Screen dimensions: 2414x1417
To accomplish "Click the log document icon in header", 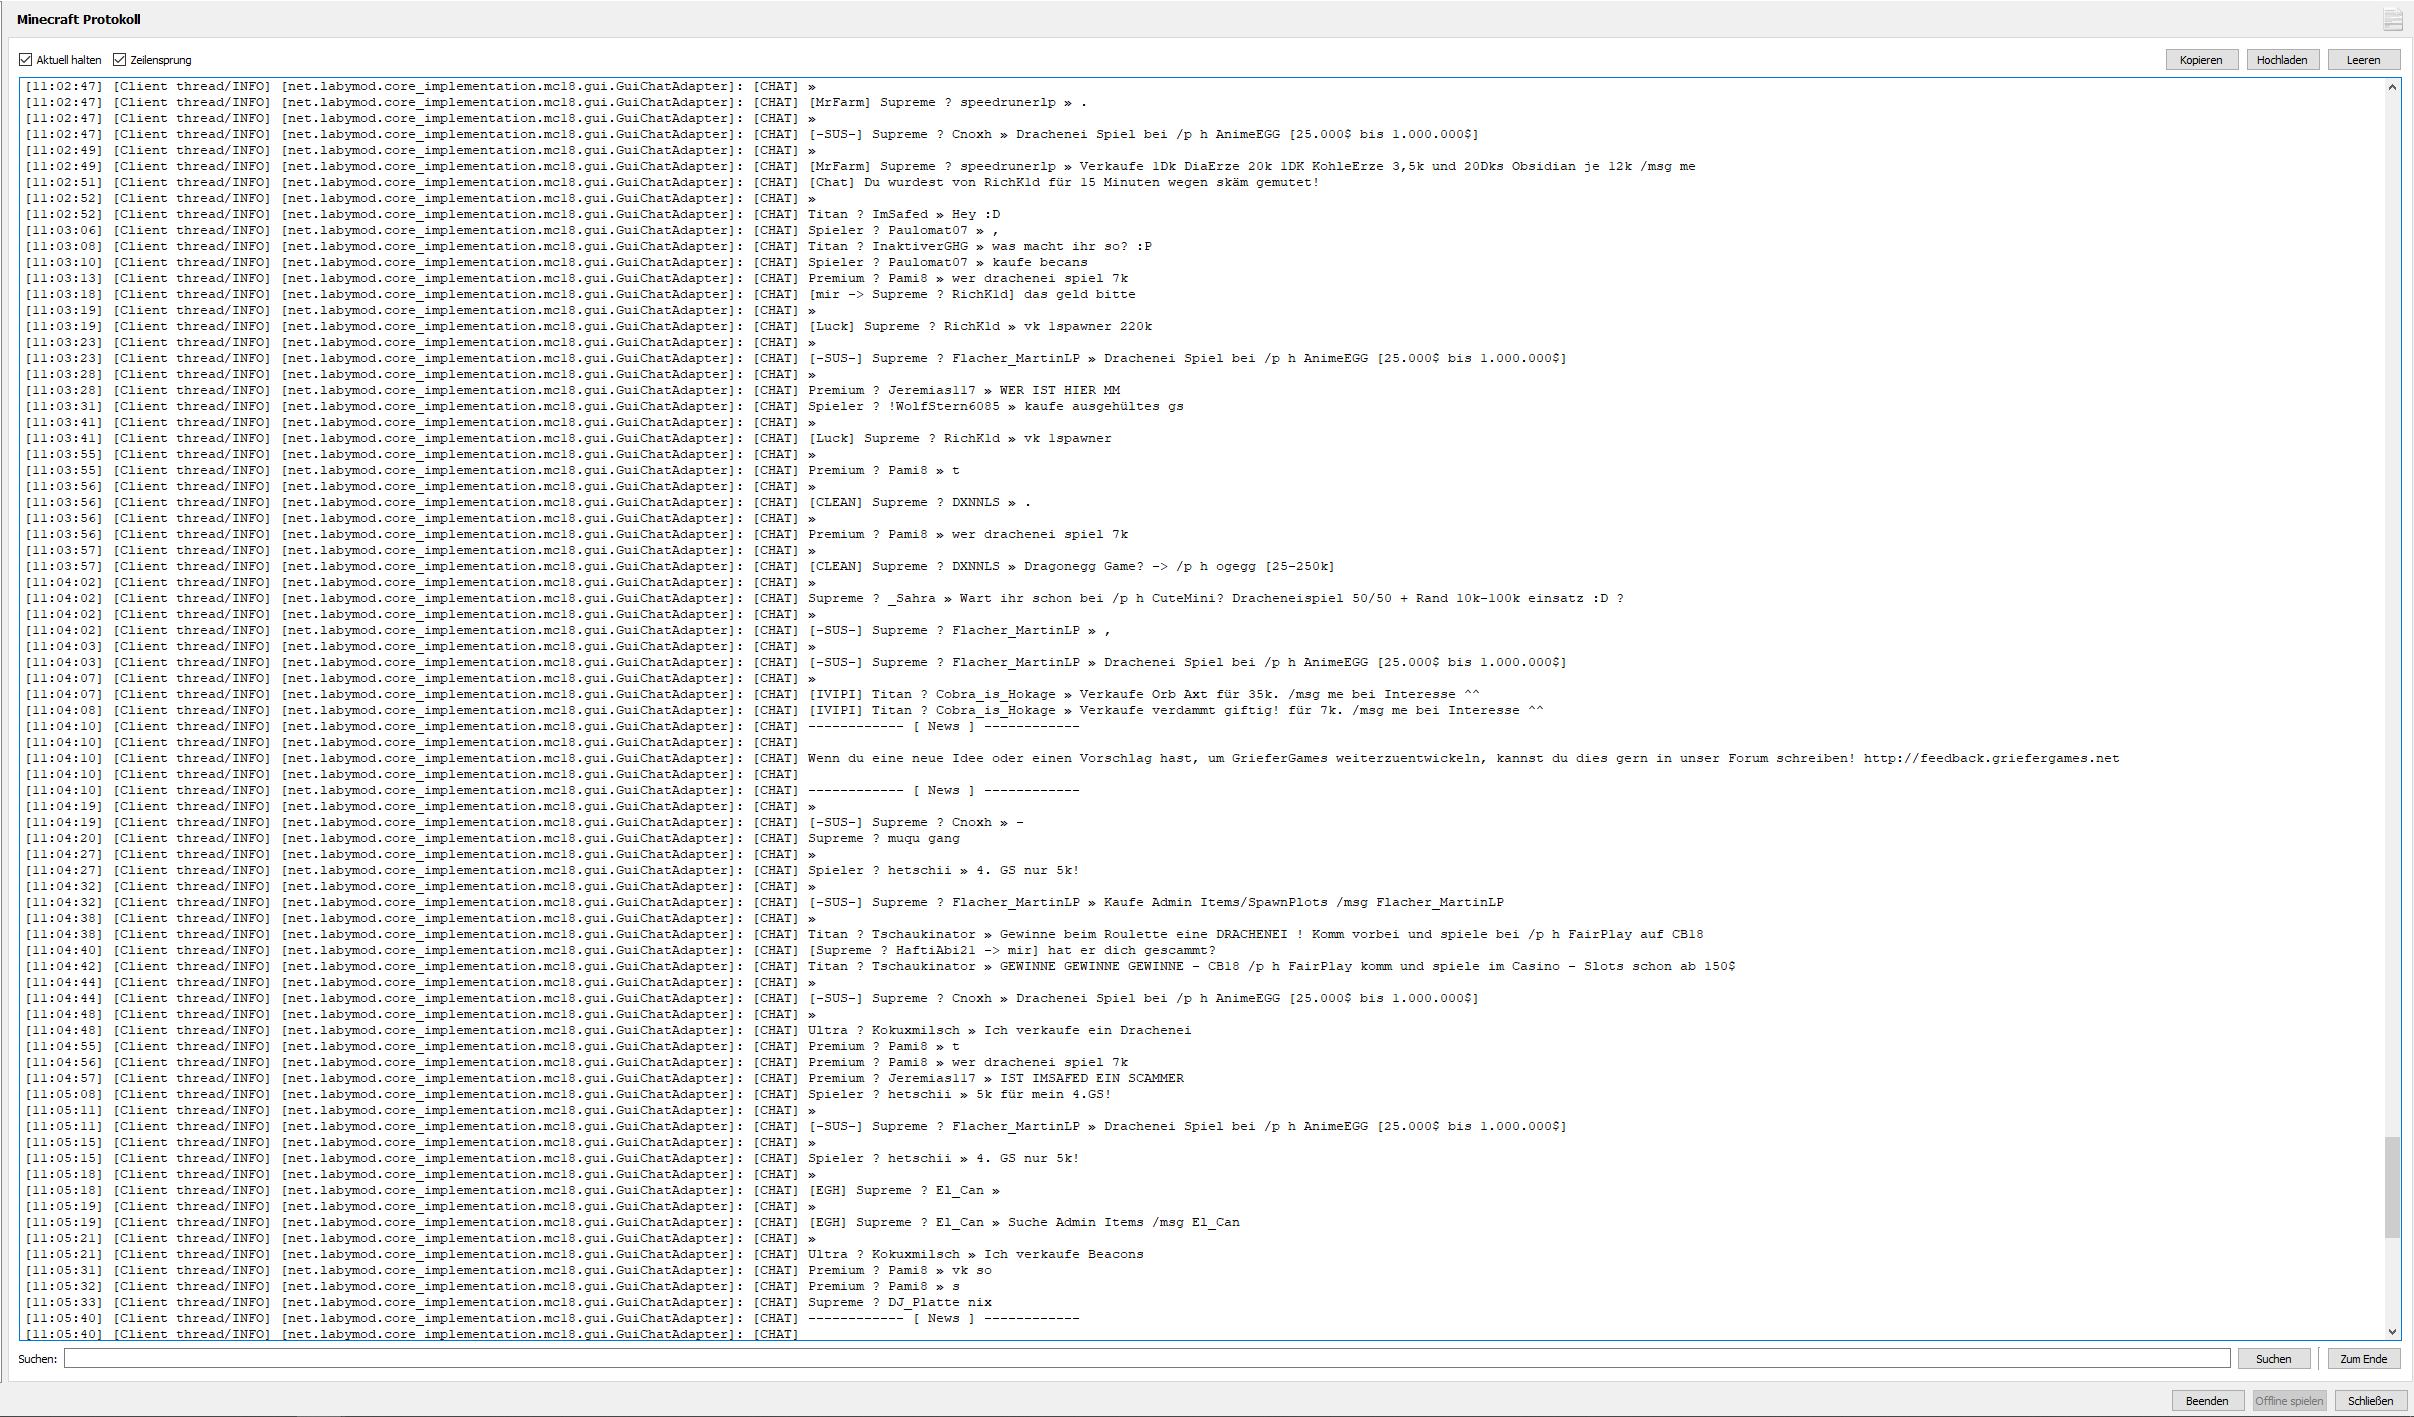I will pos(2392,19).
